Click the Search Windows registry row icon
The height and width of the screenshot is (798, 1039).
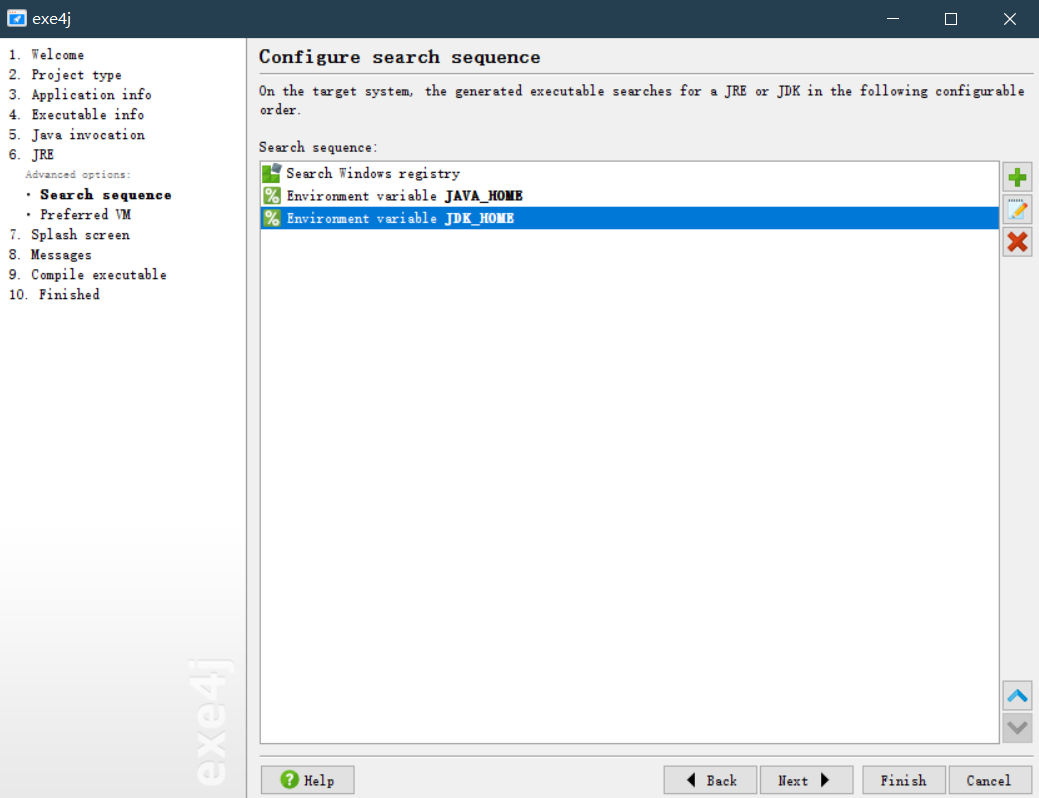coord(272,173)
